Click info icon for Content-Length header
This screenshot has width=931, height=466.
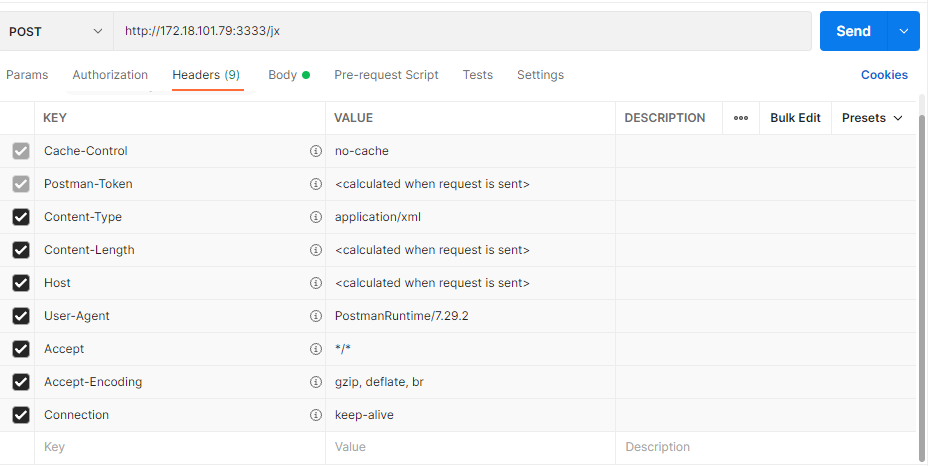point(316,250)
